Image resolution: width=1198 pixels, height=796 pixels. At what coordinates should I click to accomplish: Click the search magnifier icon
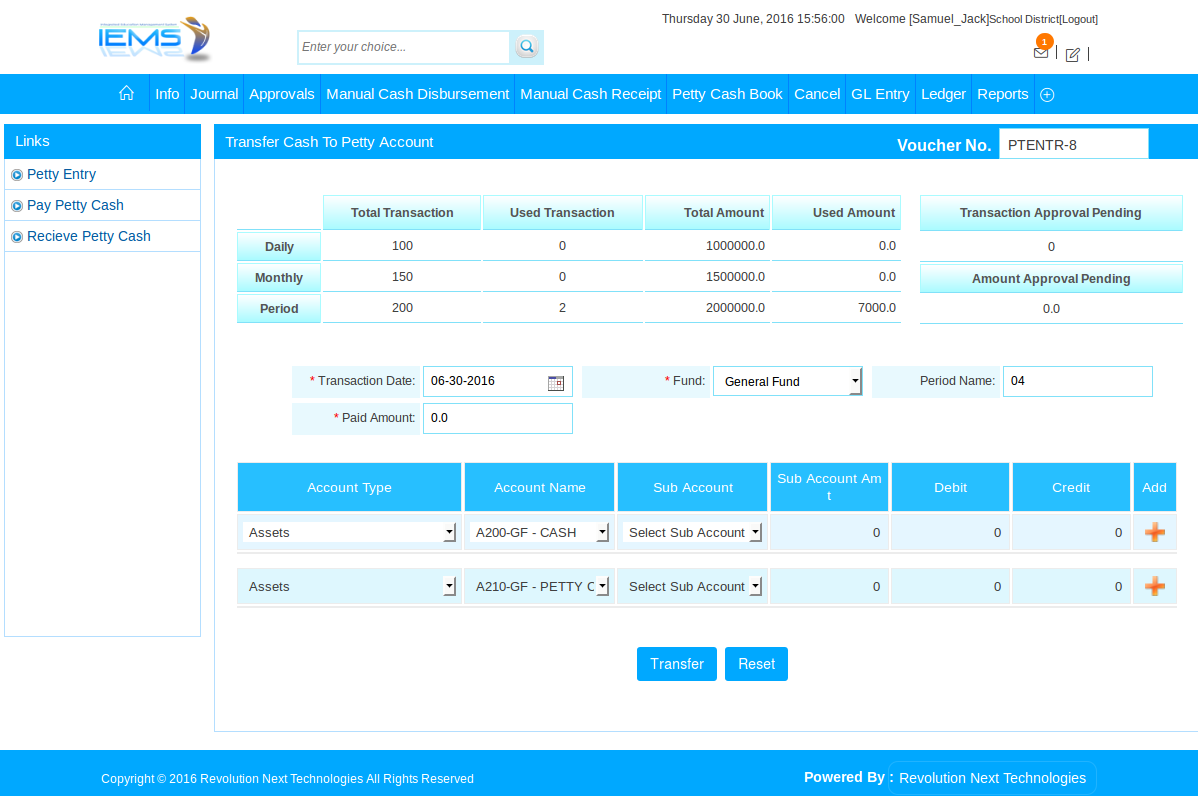pos(526,47)
